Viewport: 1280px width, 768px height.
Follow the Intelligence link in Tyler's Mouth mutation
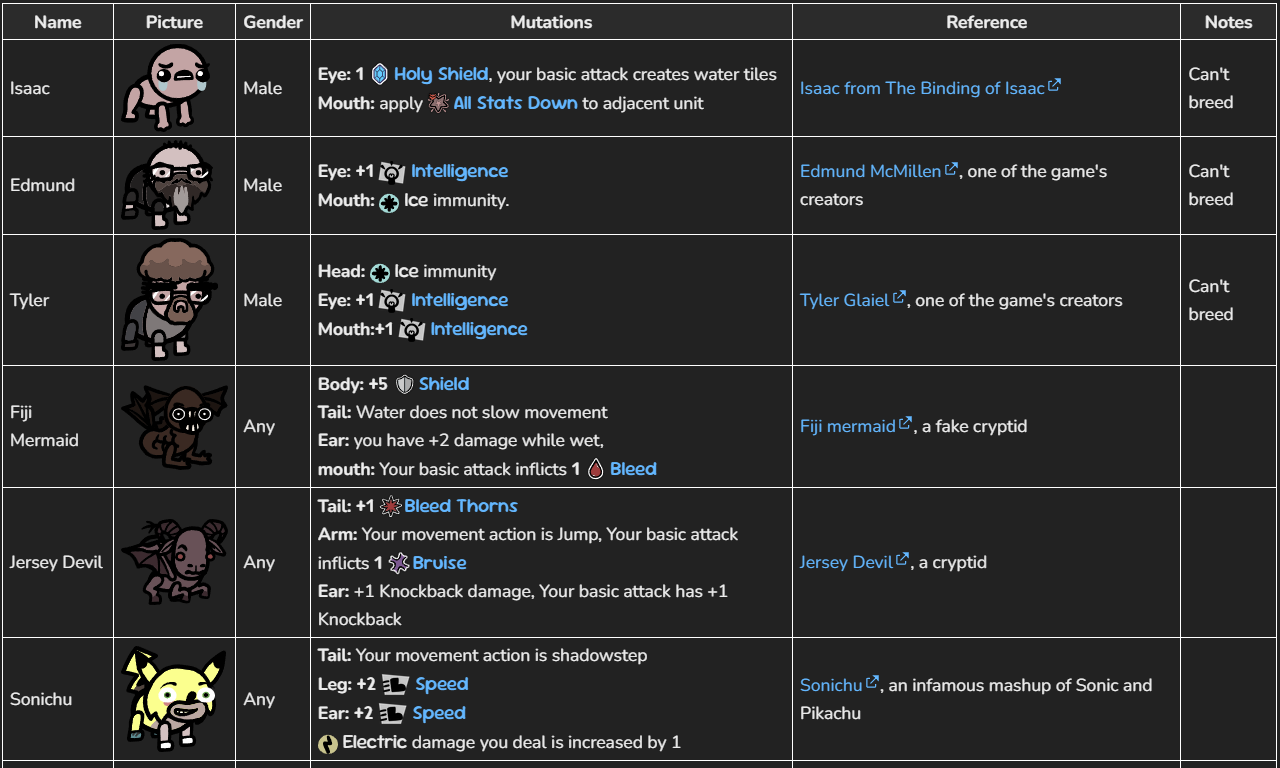[x=478, y=330]
